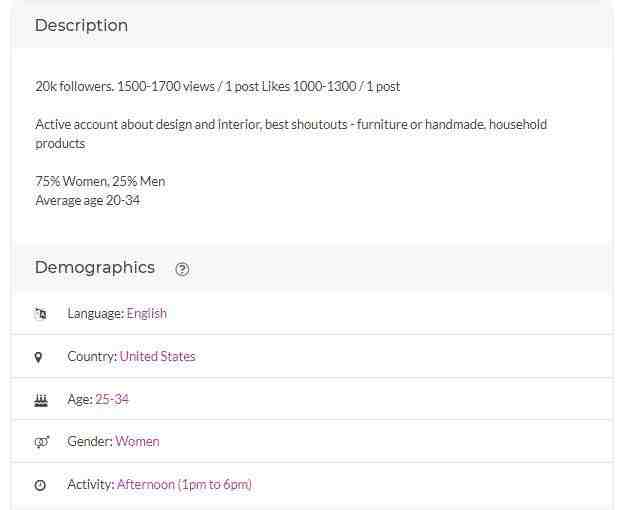
Task: Click the Activity label text
Action: click(91, 484)
